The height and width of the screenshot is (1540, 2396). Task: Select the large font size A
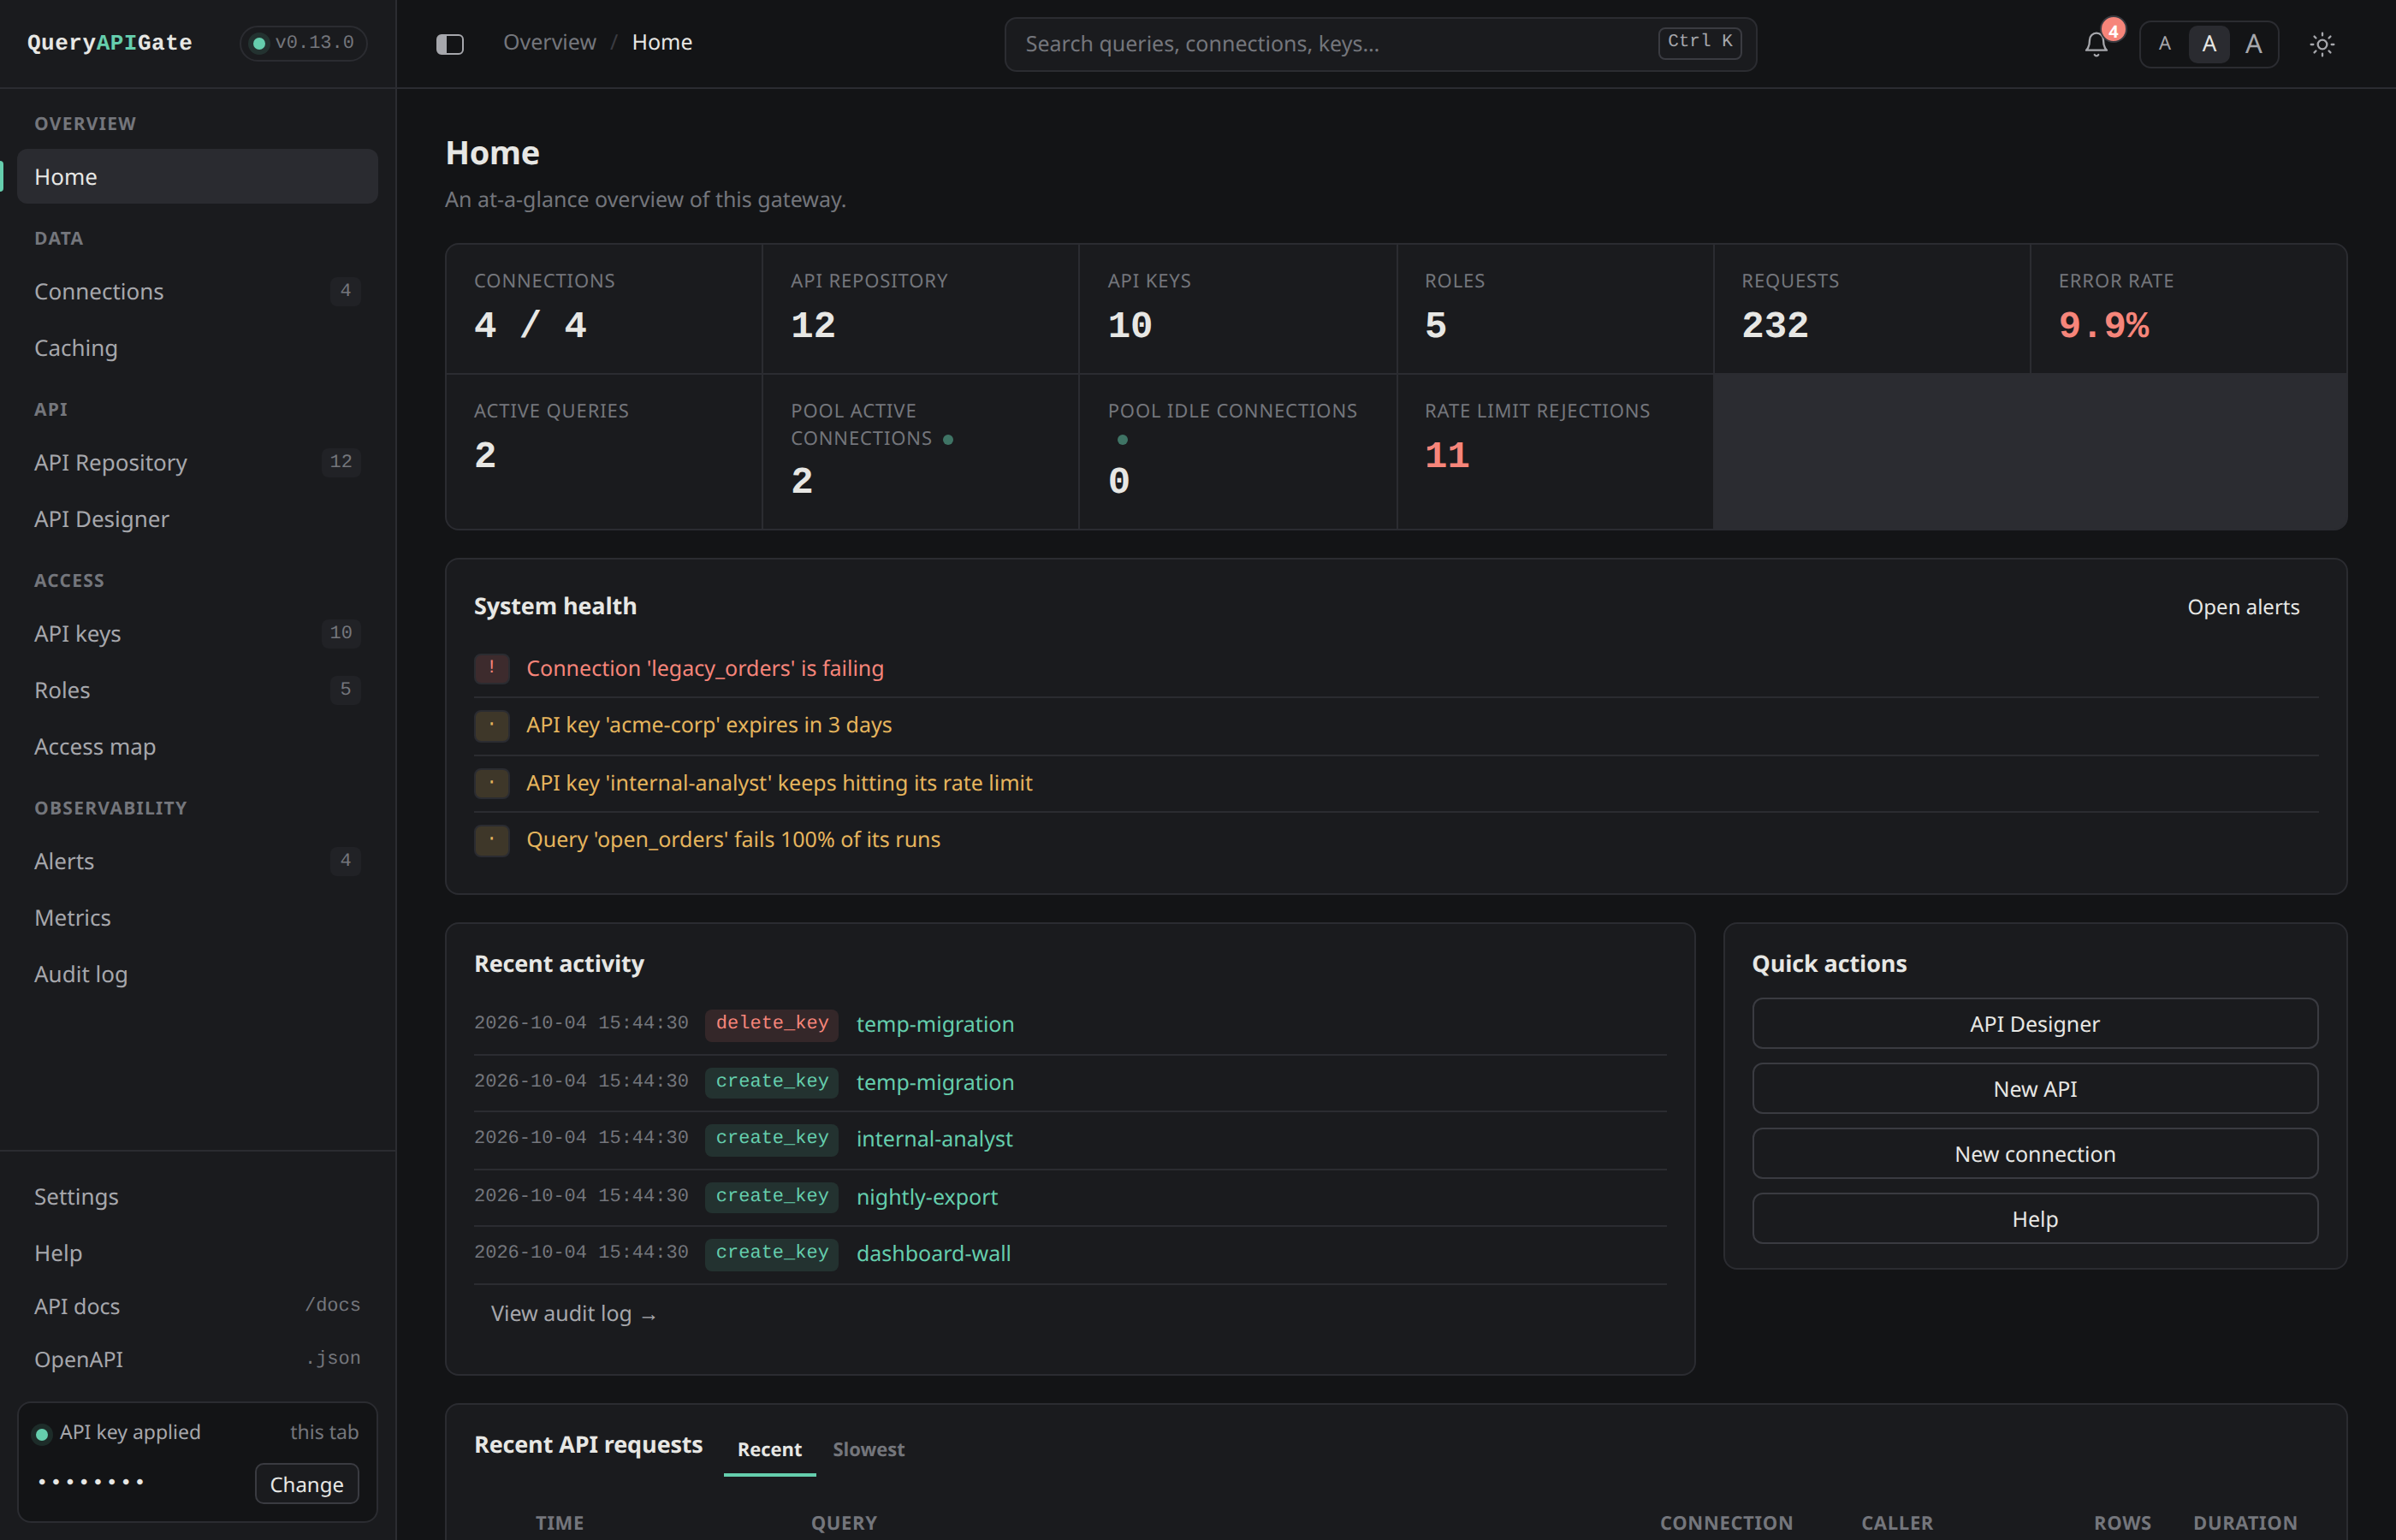point(2254,44)
